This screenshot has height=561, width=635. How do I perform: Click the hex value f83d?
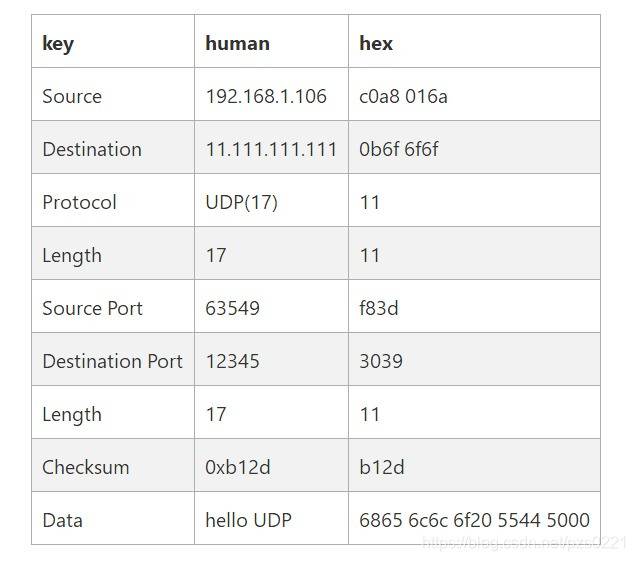pos(379,308)
